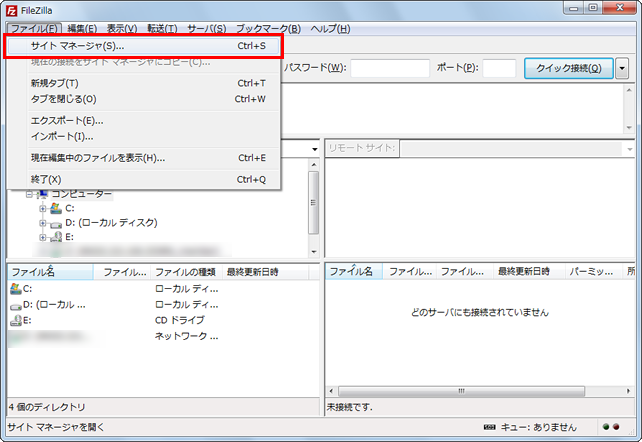Click the キュー: ありません status text
Screen dimensions: 642x442
pyautogui.click(x=538, y=427)
